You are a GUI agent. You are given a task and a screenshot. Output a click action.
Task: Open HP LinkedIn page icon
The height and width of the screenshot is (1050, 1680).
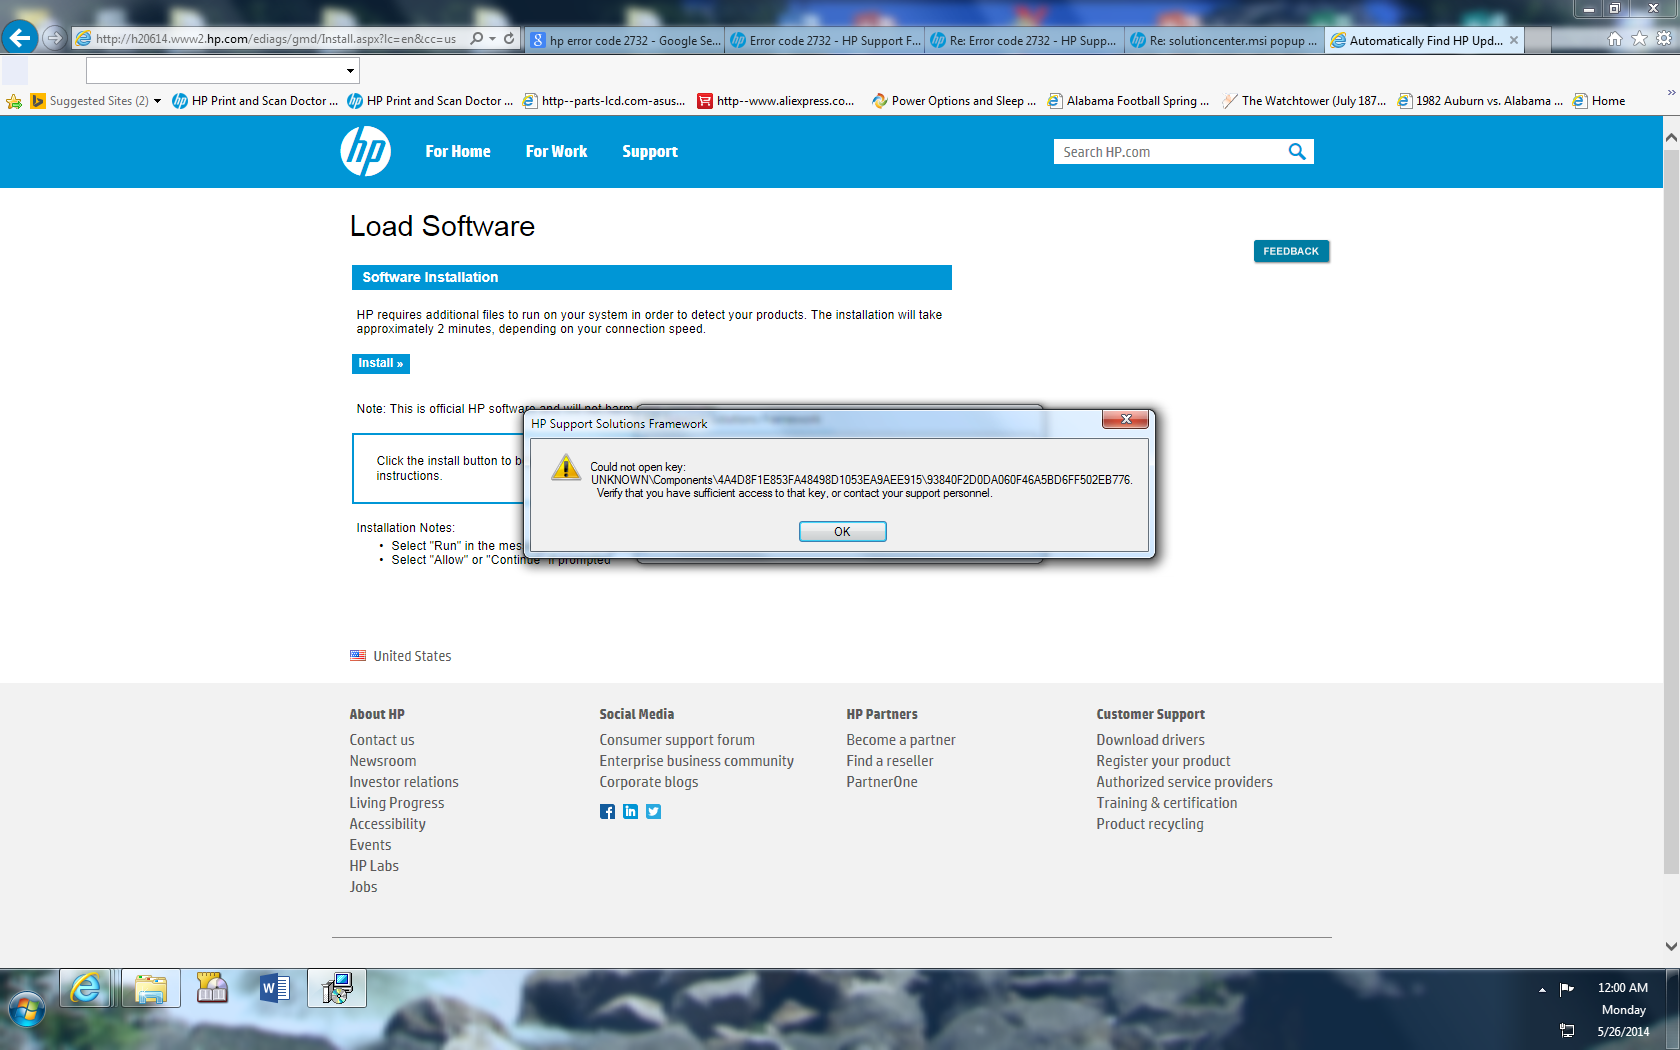click(x=630, y=811)
